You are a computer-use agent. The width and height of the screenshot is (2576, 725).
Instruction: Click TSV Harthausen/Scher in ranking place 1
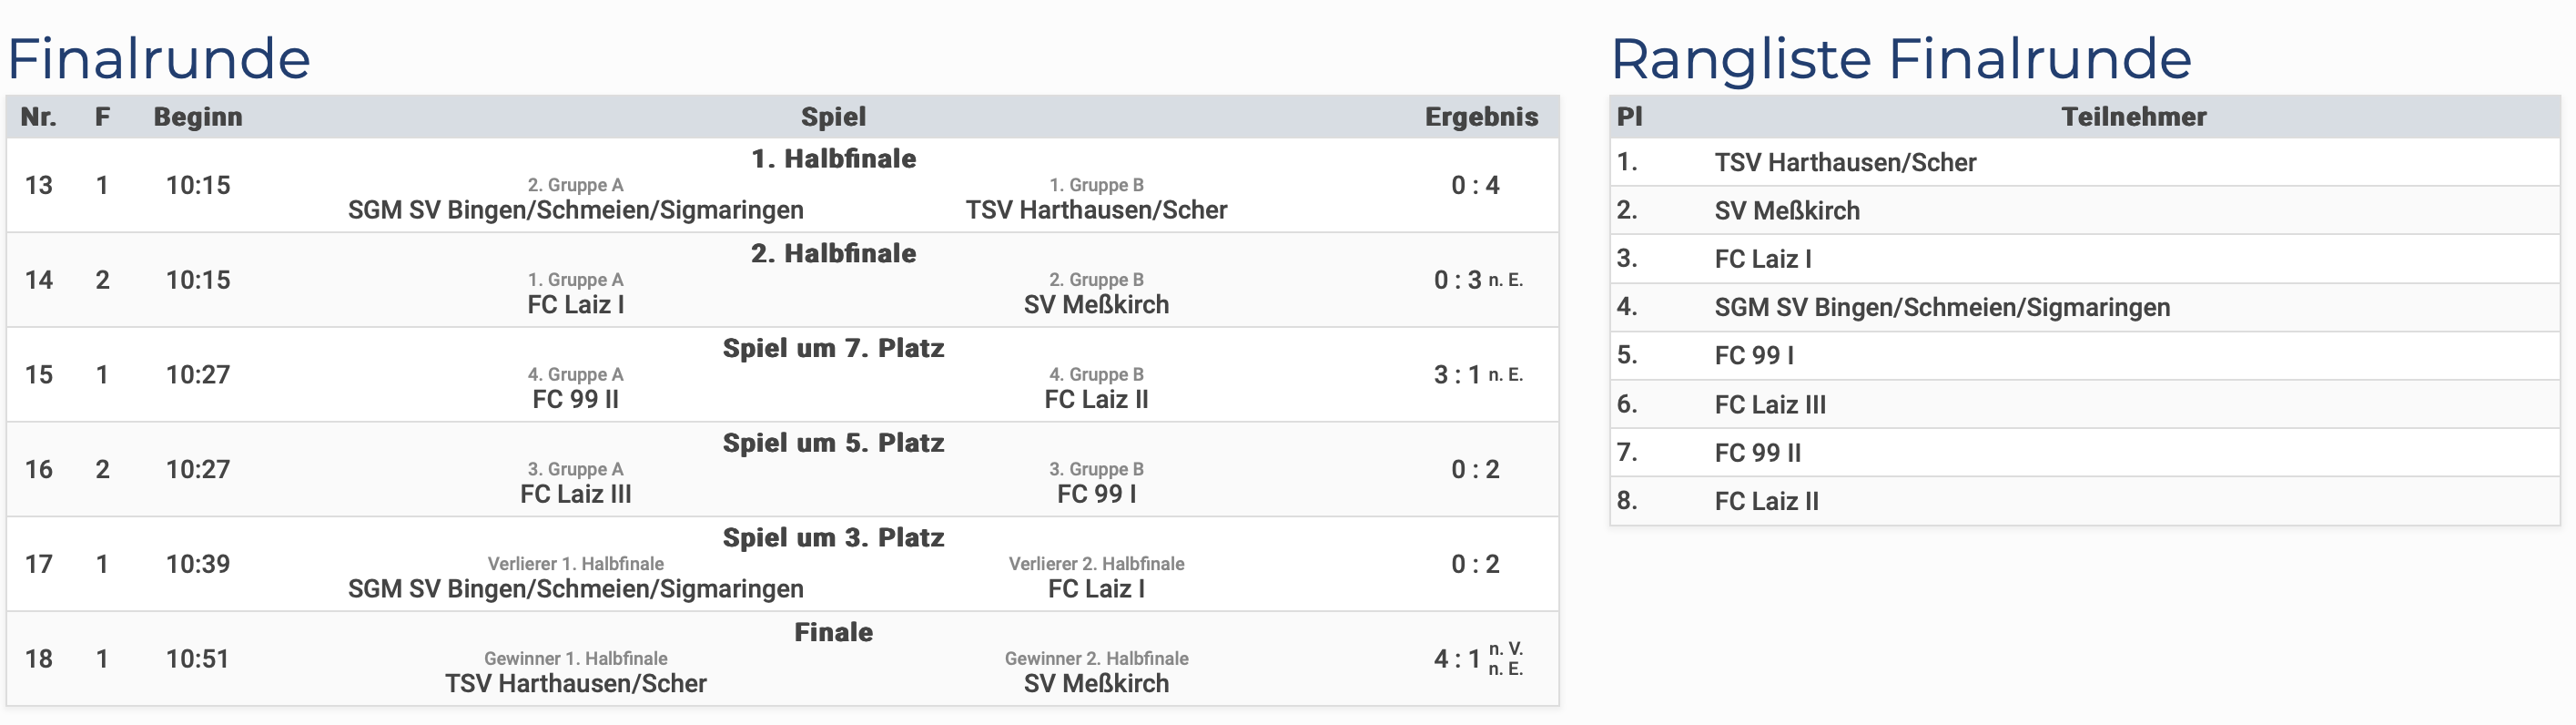pos(1845,162)
